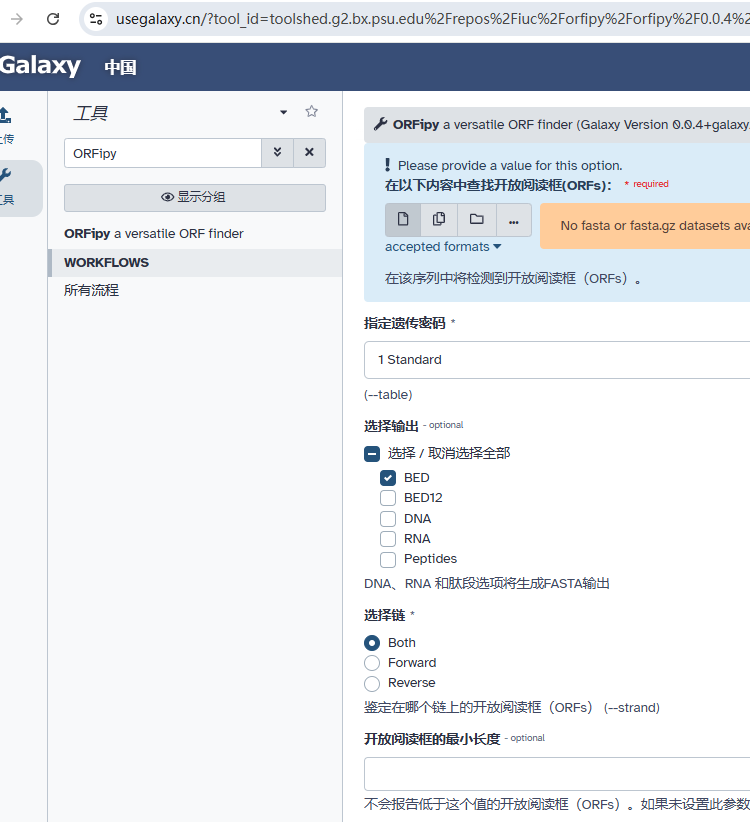Select the multiple datasets input icon
This screenshot has width=750, height=822.
coord(437,219)
